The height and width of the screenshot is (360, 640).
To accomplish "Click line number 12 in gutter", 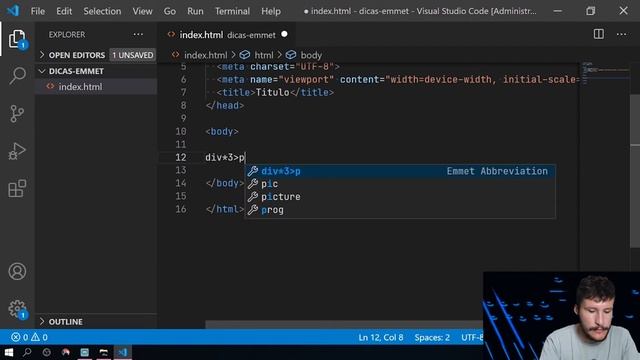I will (x=181, y=157).
